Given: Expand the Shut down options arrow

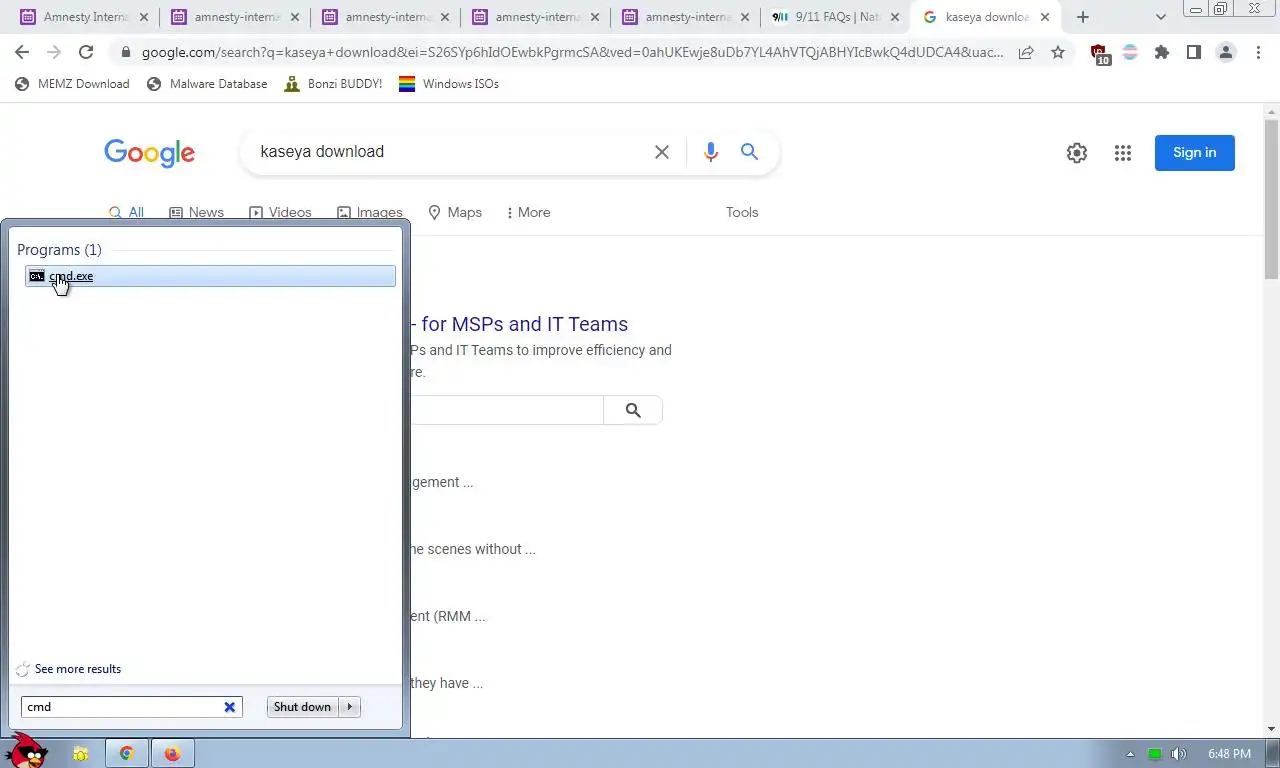Looking at the screenshot, I should 350,707.
